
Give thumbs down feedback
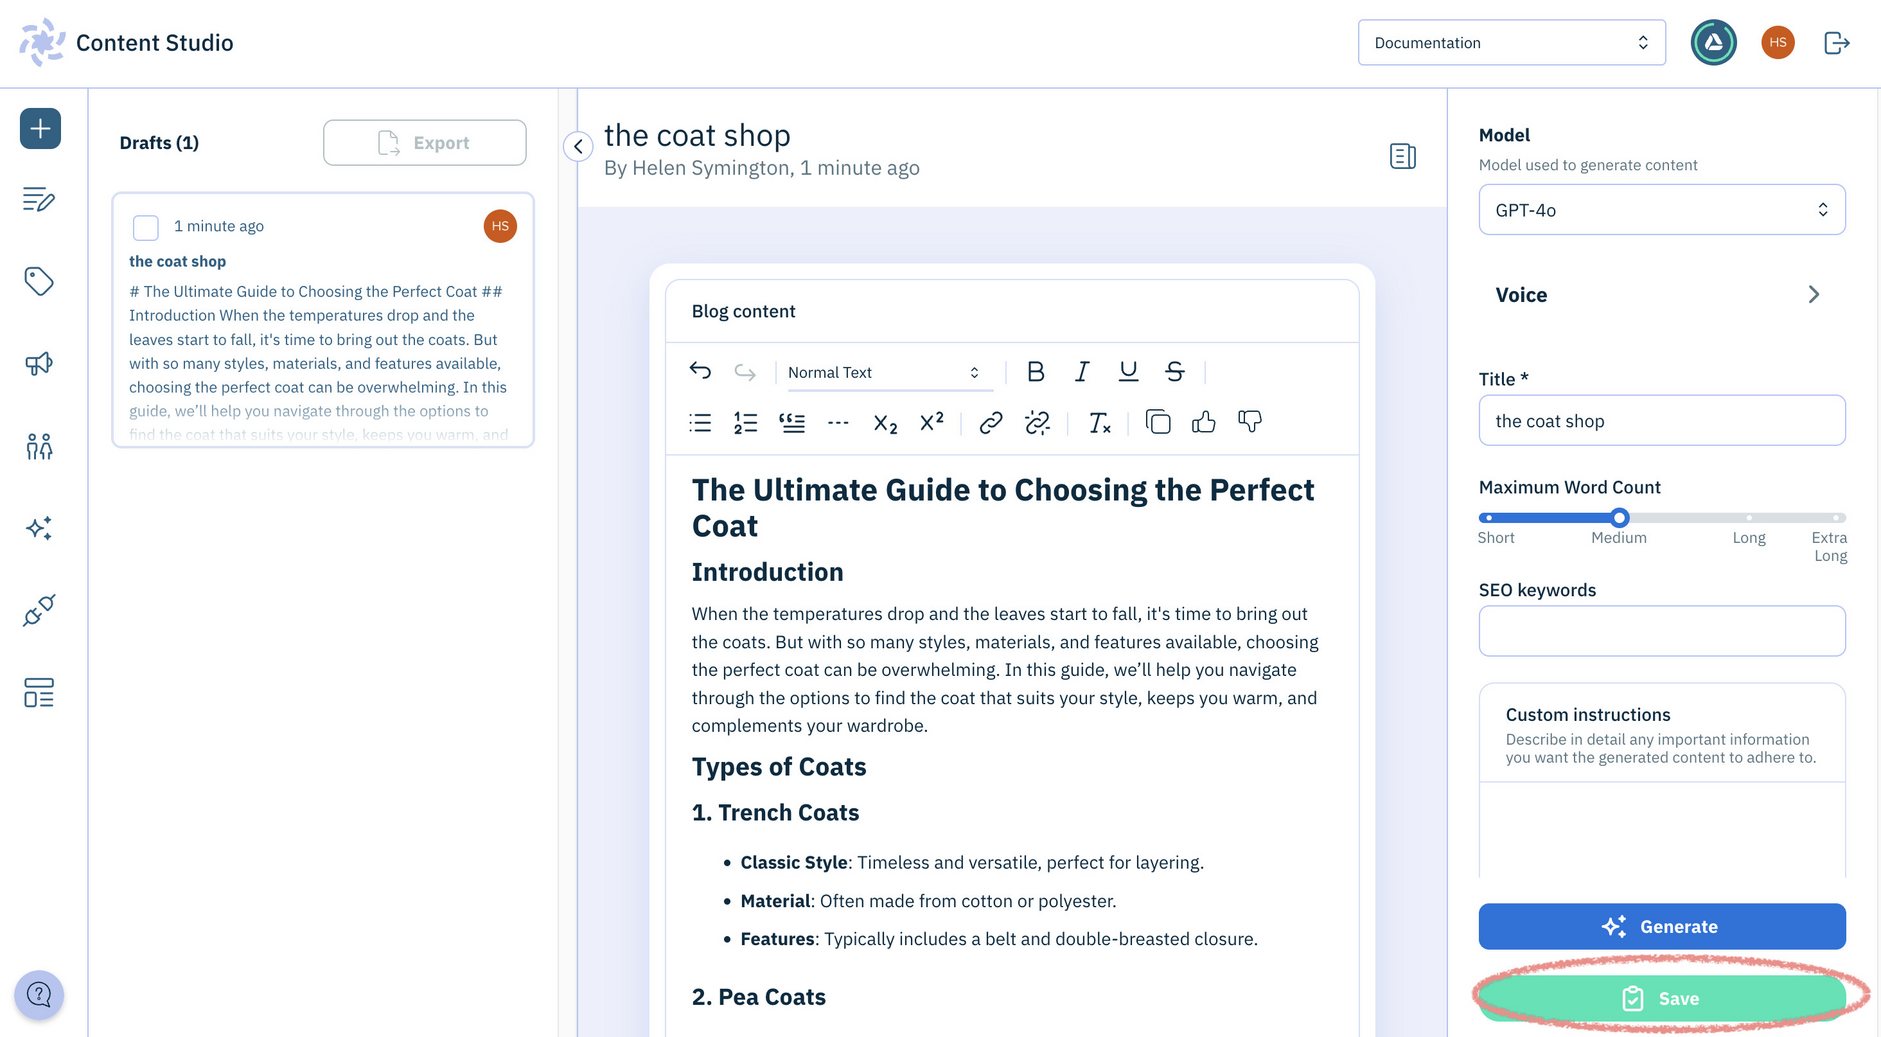[1250, 422]
